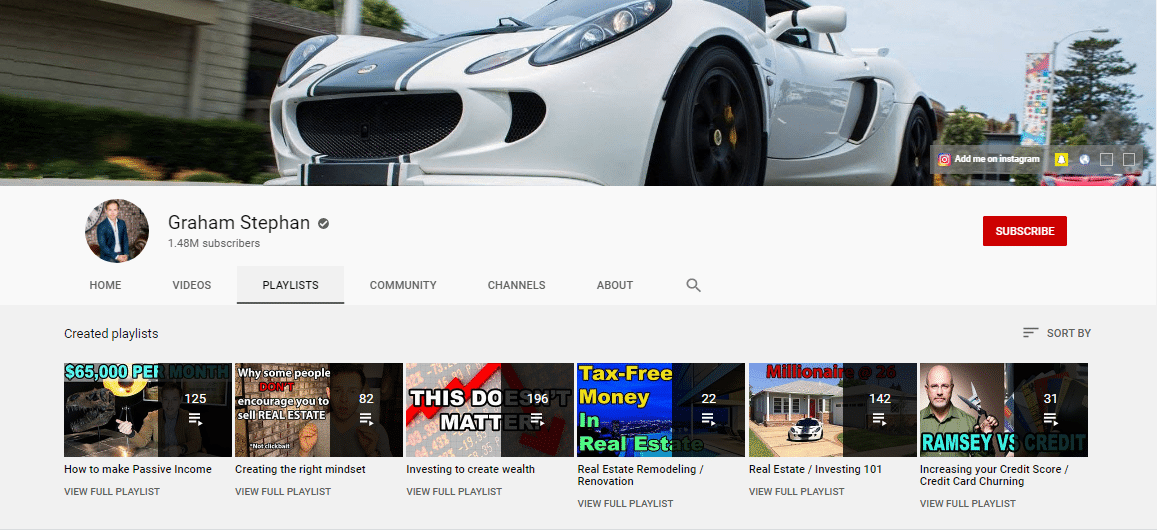Click playlist icon on the 31-video thumbnail
Viewport: 1157px width, 531px height.
point(1051,419)
